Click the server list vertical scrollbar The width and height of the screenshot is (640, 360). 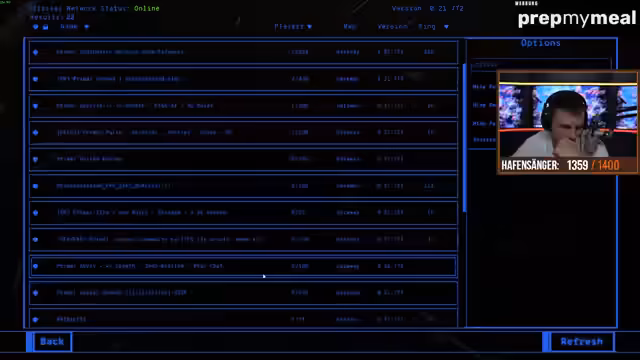[x=464, y=138]
